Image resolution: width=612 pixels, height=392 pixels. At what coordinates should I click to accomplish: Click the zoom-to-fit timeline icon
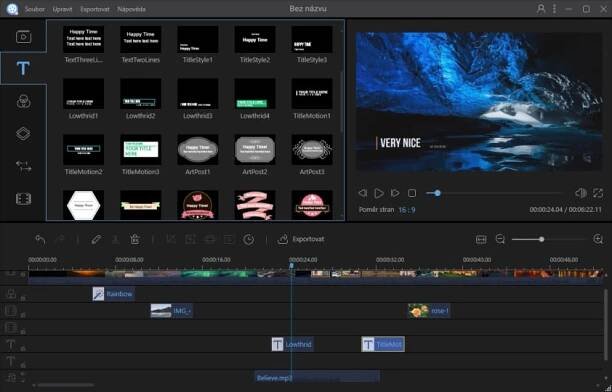(481, 239)
